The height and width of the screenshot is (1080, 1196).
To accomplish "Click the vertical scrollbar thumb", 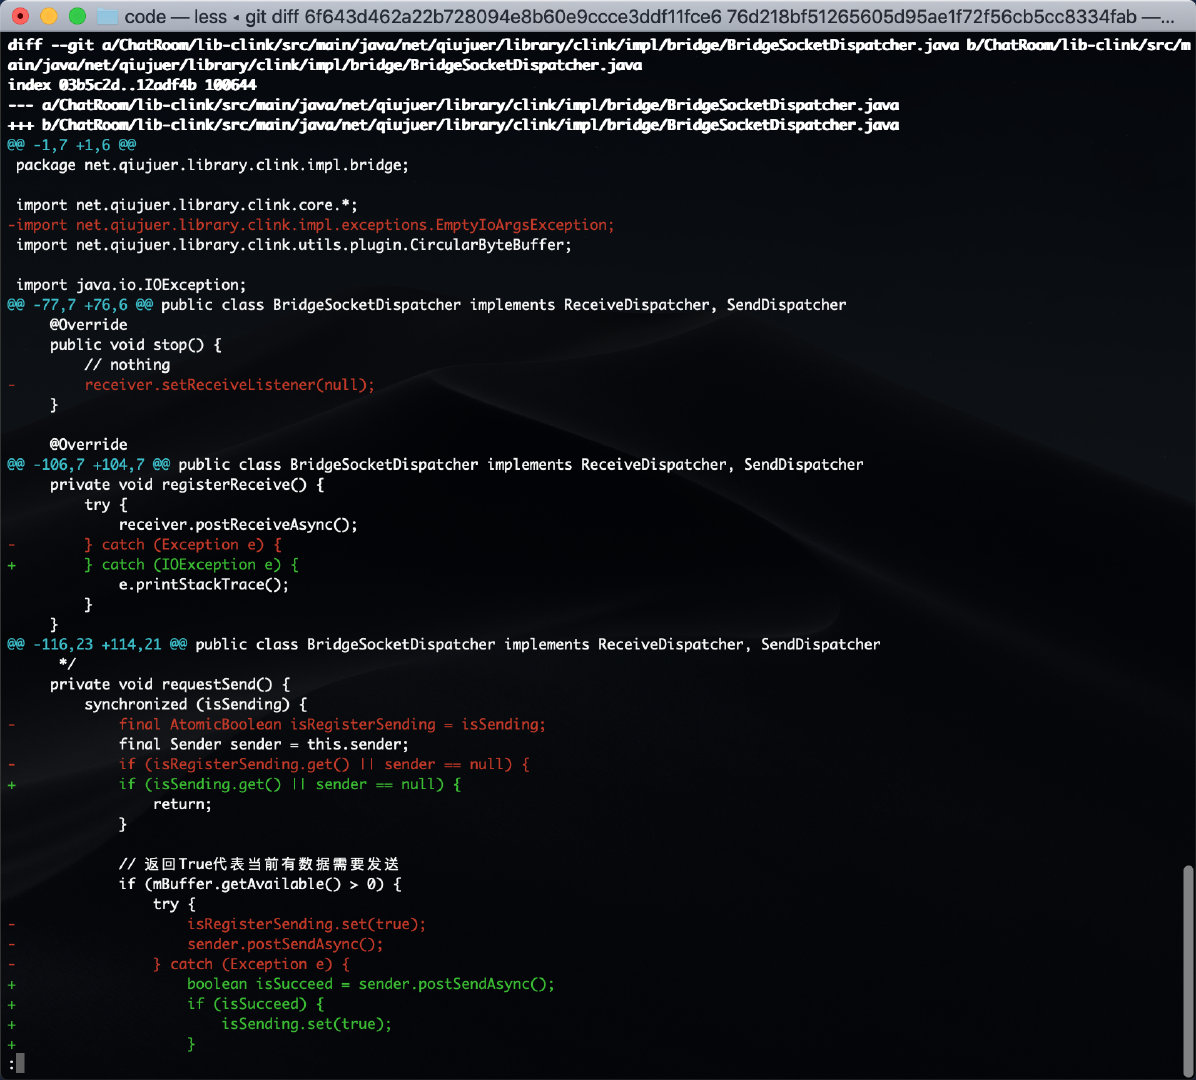I will (1188, 970).
